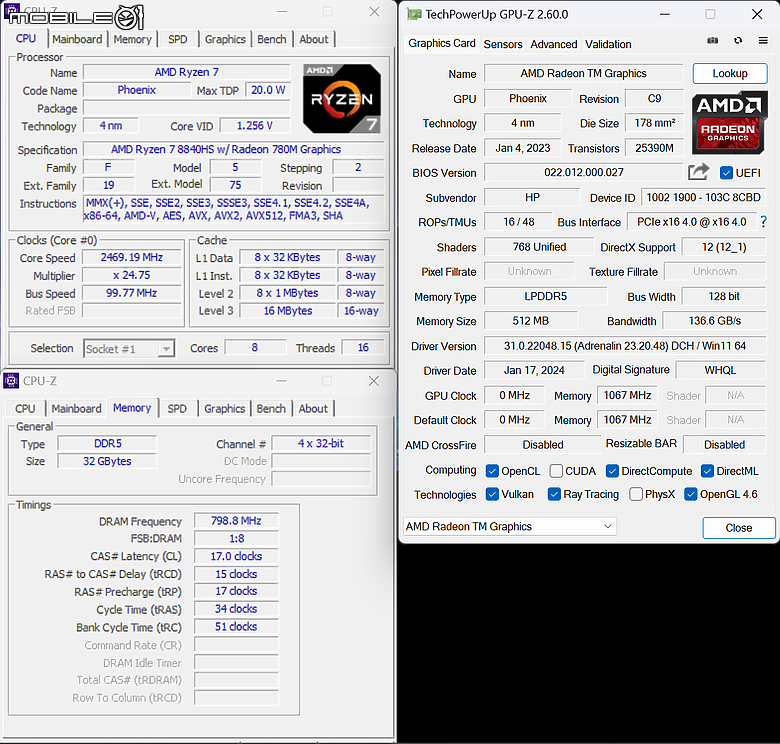
Task: Toggle the DirectML checkbox
Action: pos(707,470)
